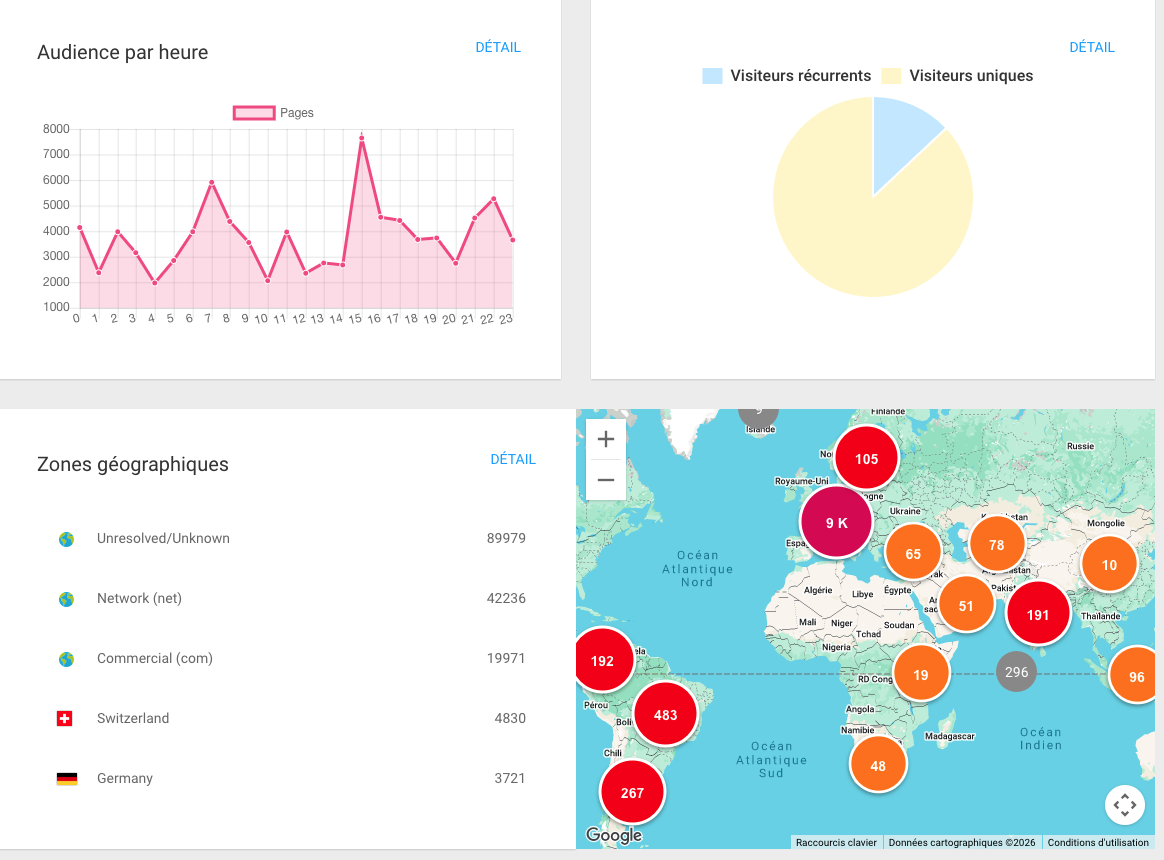Image resolution: width=1164 pixels, height=860 pixels.
Task: Select the 105 cluster marker
Action: 866,459
